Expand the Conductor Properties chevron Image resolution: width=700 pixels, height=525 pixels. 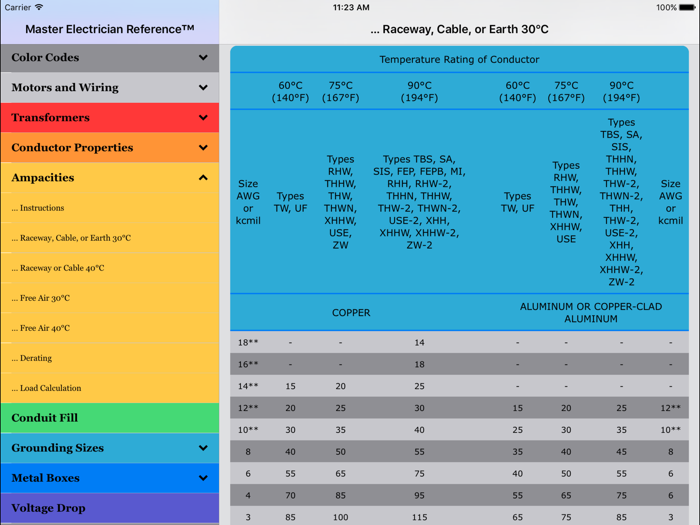(203, 148)
